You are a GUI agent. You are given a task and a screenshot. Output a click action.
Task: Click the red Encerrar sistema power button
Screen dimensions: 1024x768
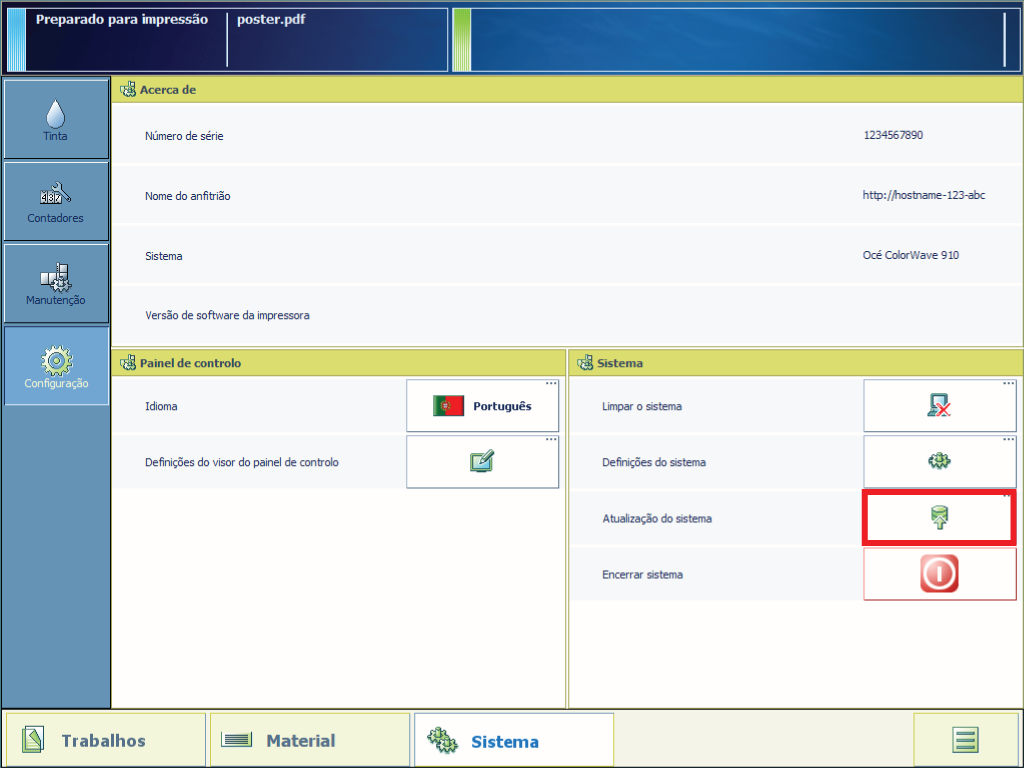tap(940, 574)
